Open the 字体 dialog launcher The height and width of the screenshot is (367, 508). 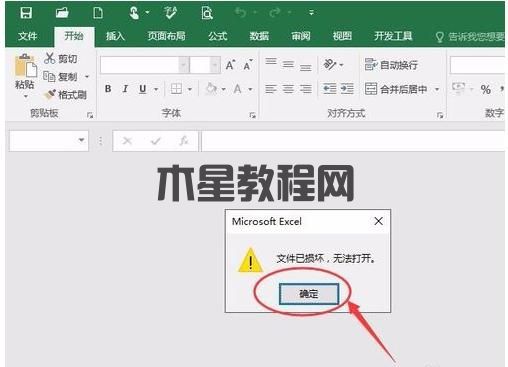(252, 115)
